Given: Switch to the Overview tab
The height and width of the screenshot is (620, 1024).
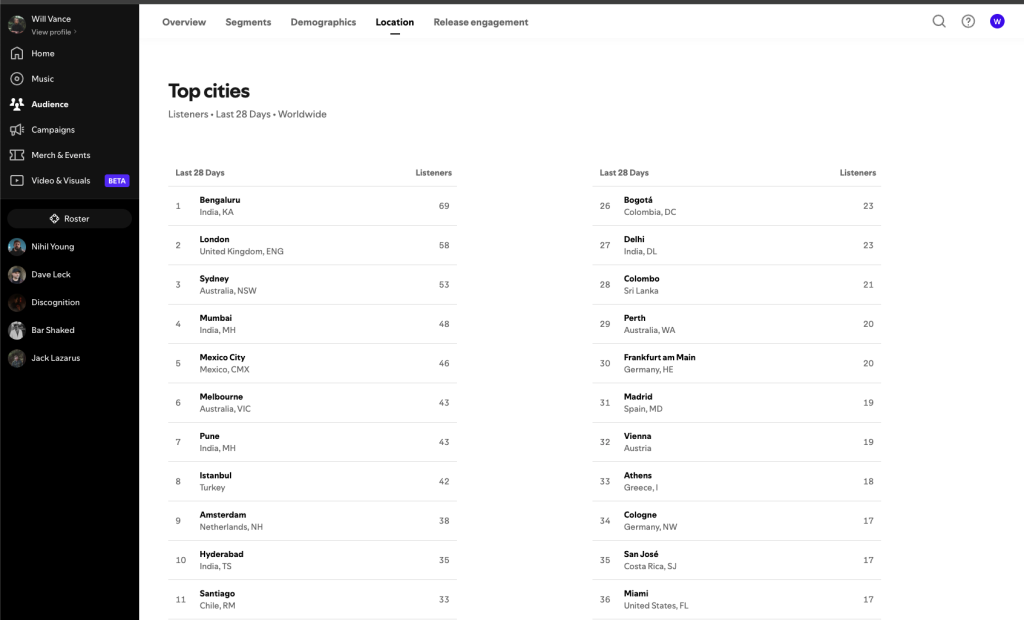Looking at the screenshot, I should point(184,22).
